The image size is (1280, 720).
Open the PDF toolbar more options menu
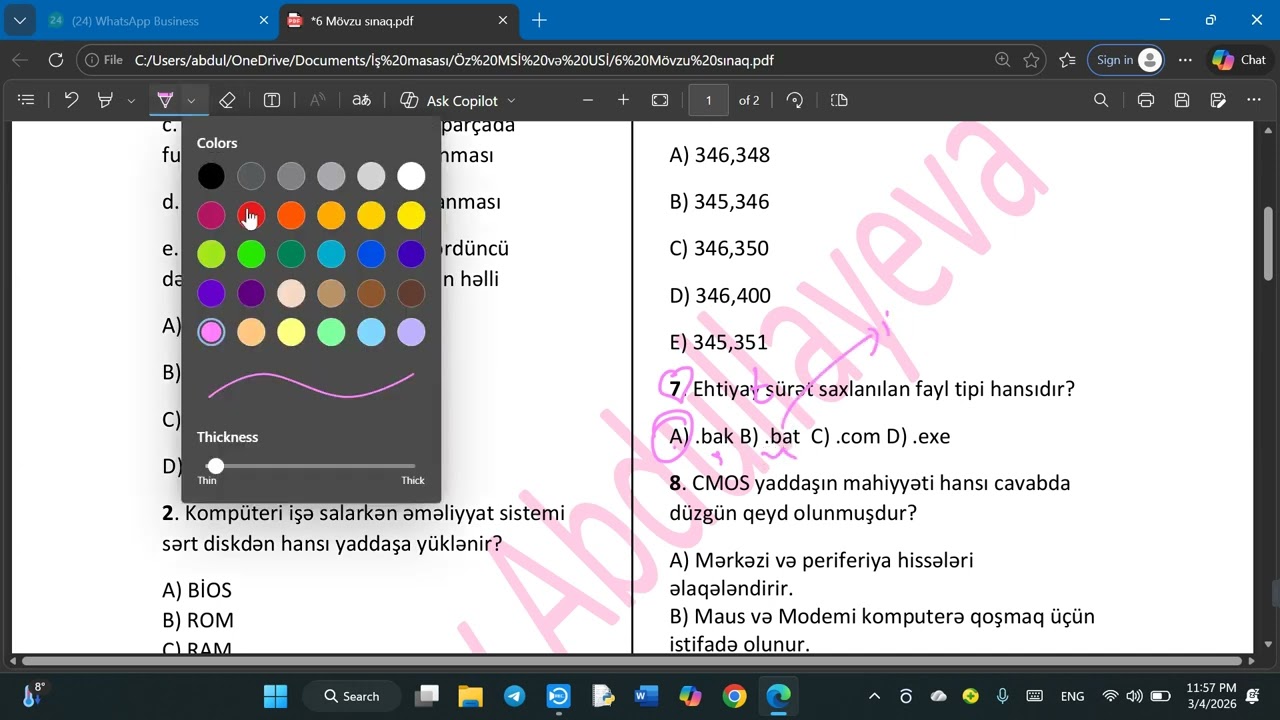[x=1254, y=100]
